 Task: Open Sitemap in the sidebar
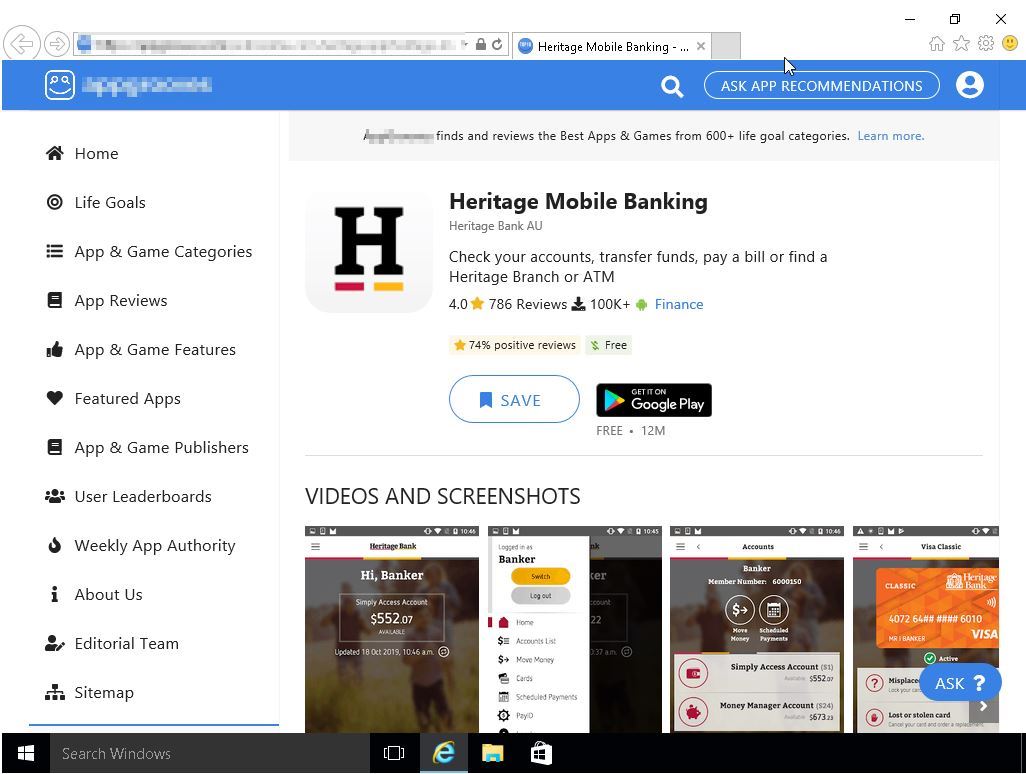coord(104,693)
